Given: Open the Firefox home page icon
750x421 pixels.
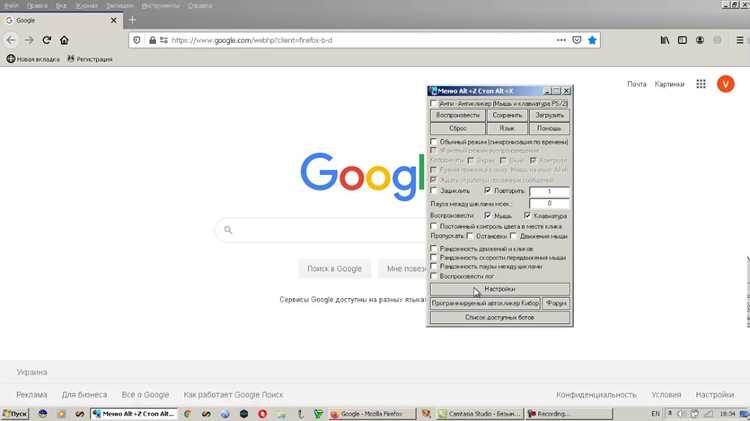Looking at the screenshot, I should click(x=64, y=40).
